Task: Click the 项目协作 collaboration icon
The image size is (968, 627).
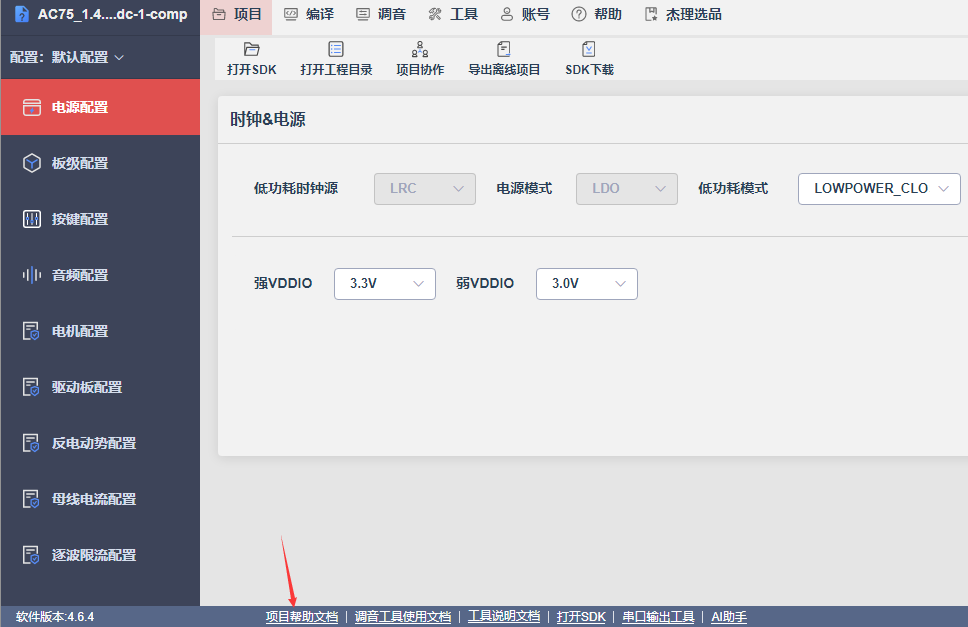Action: point(420,49)
